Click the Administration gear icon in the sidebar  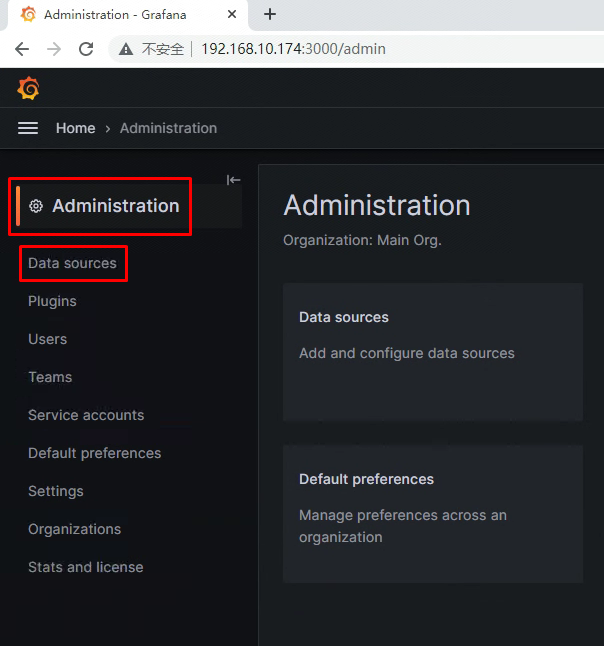coord(36,206)
